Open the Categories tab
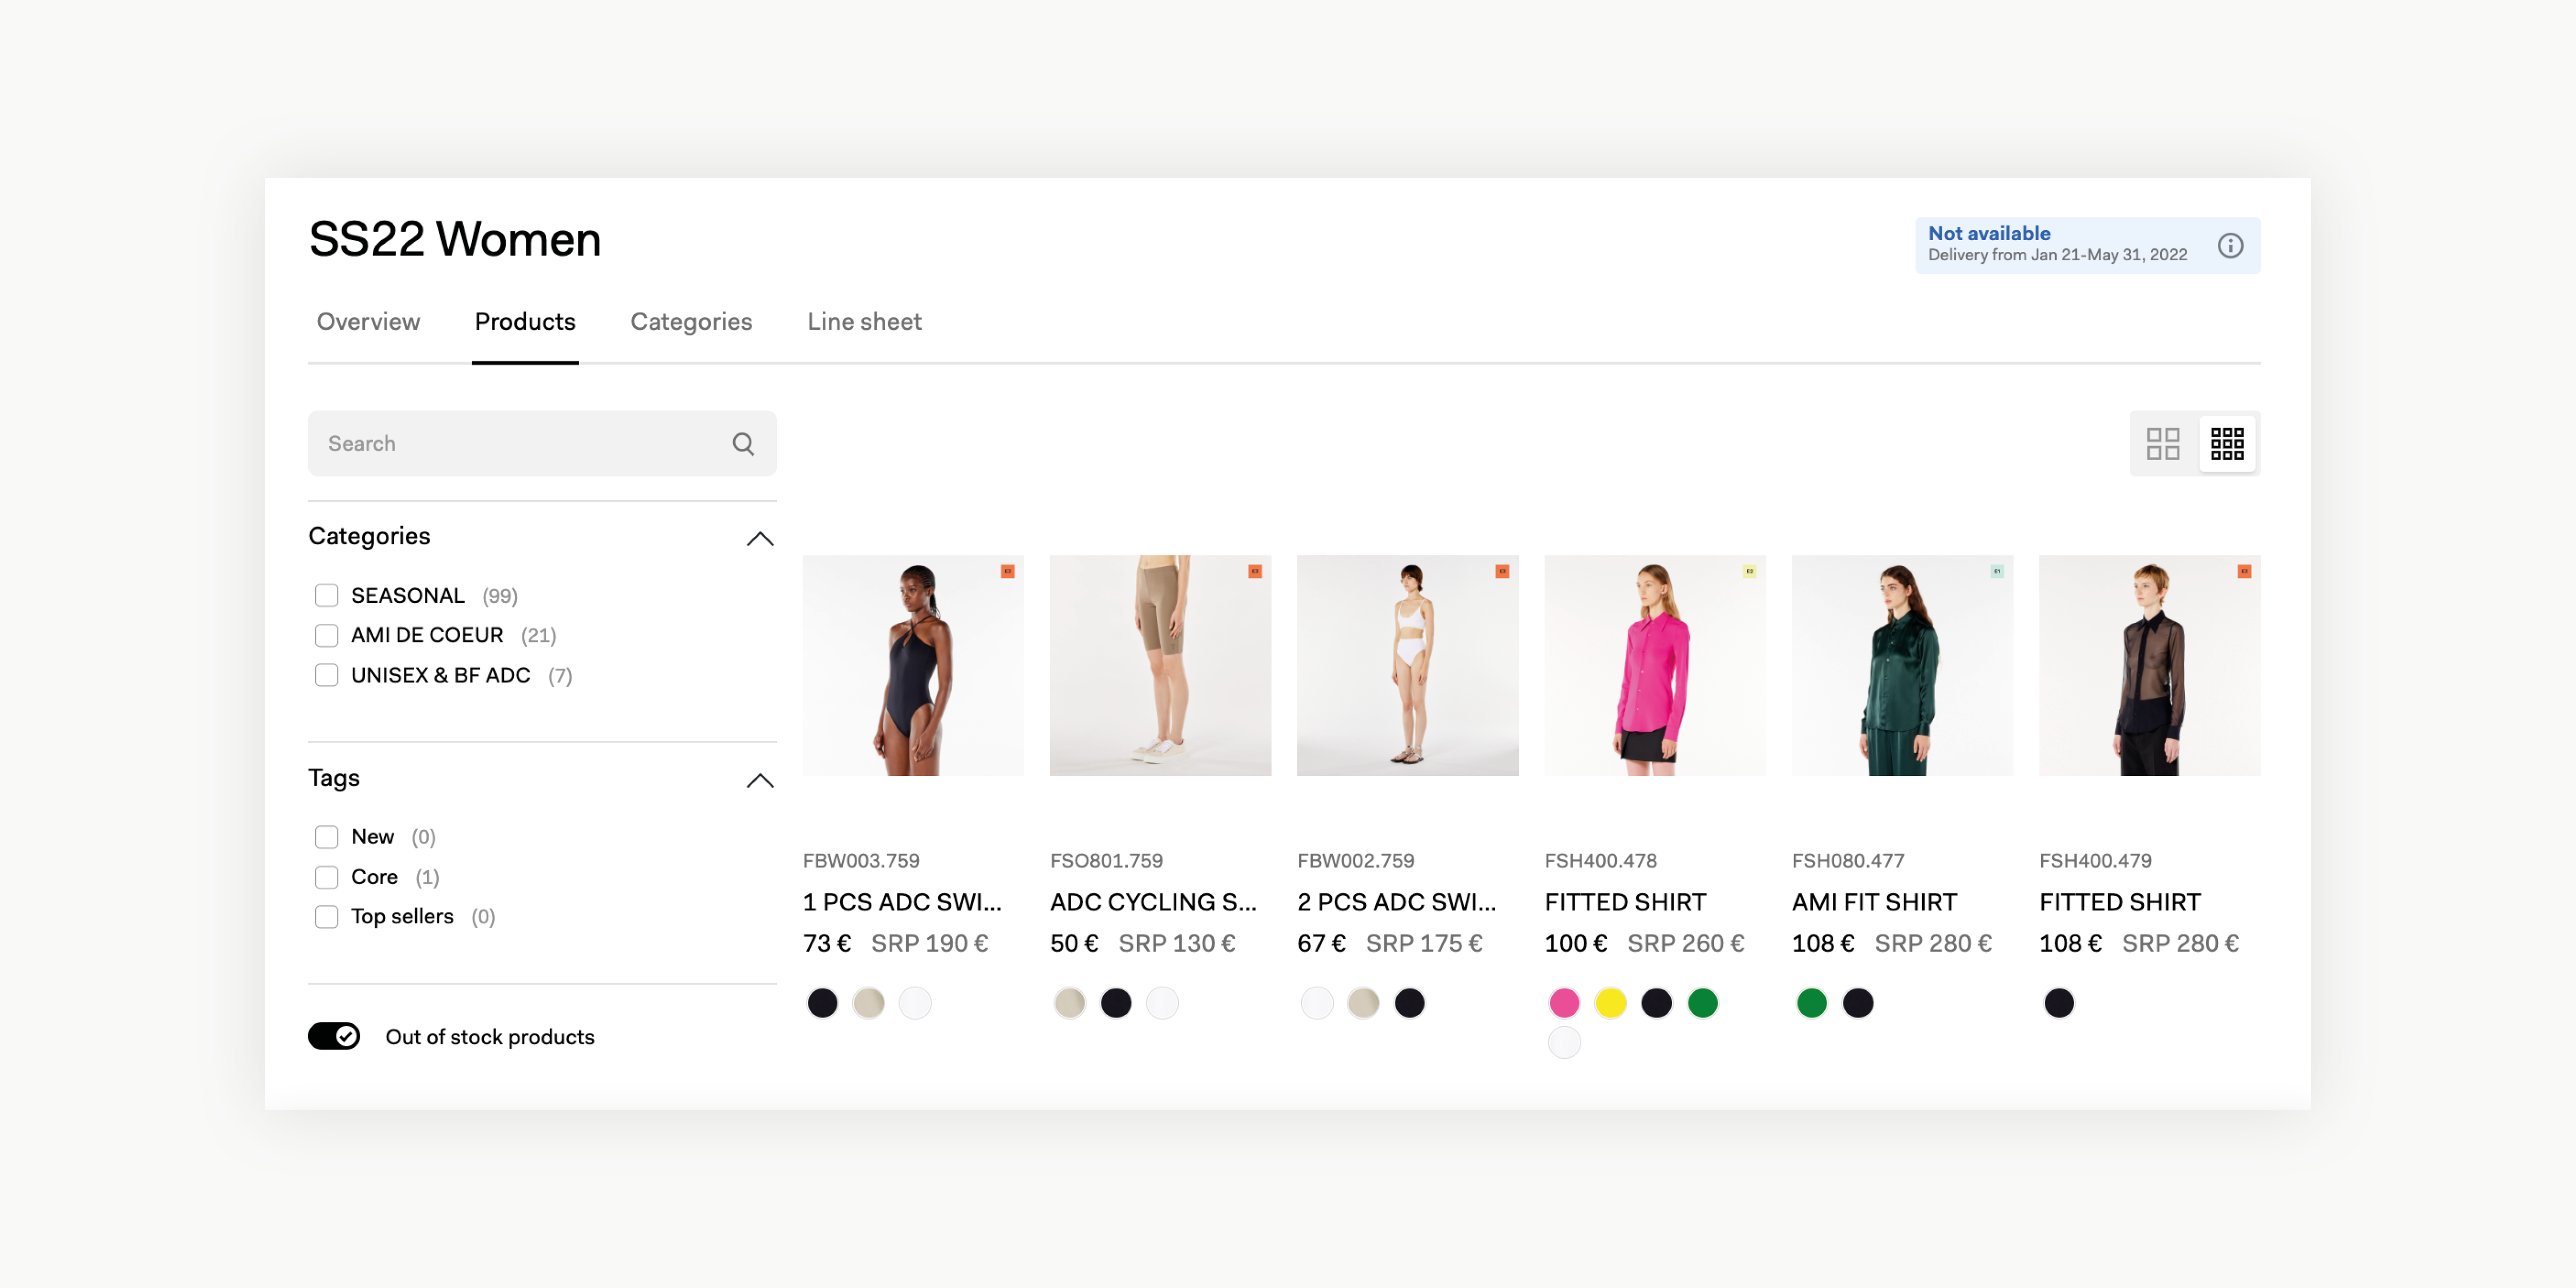The image size is (2576, 1288). [x=691, y=321]
